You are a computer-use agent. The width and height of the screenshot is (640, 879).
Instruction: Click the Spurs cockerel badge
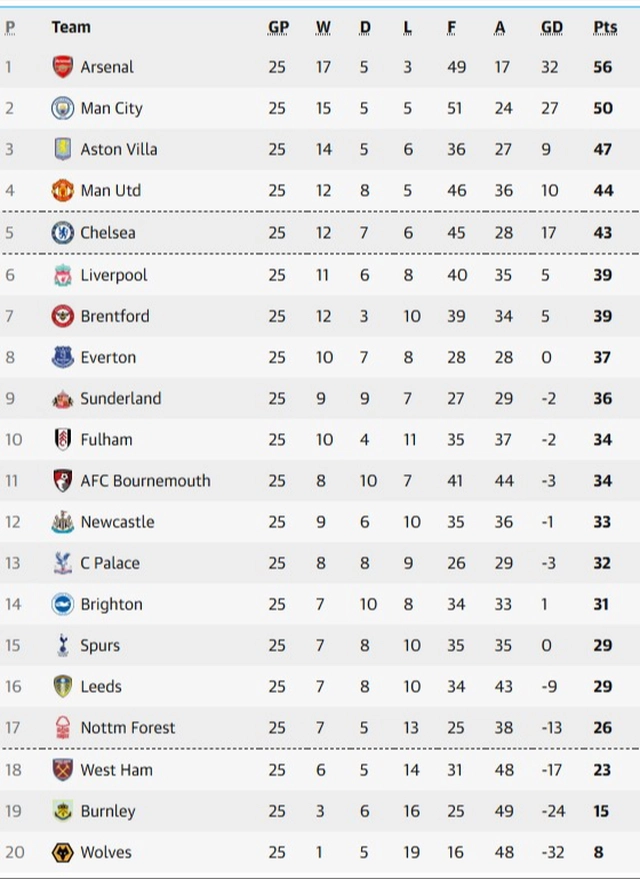point(63,645)
